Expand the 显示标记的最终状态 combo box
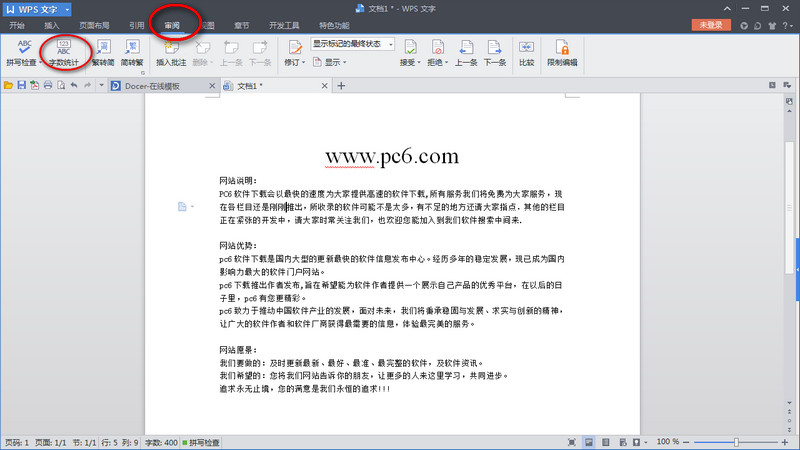This screenshot has height=450, width=800. (388, 44)
